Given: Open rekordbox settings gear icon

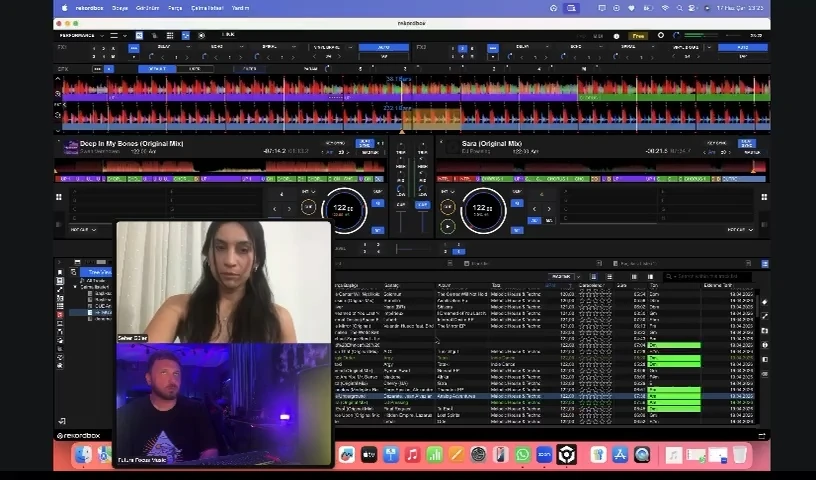Looking at the screenshot, I should [x=660, y=35].
